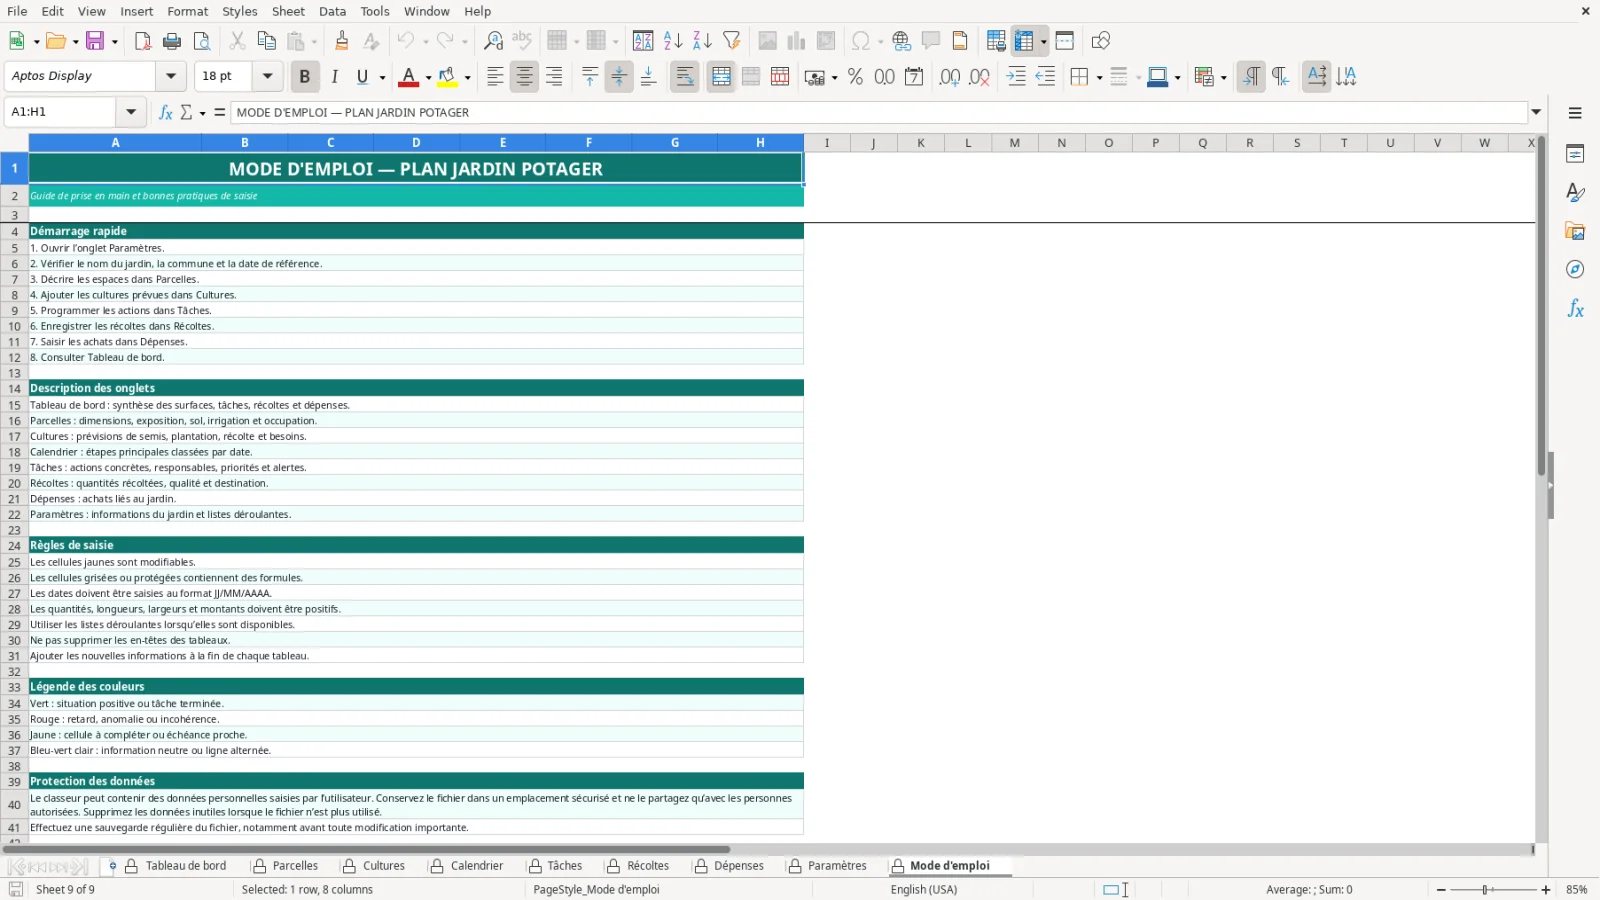
Task: Click the 85% zoom level
Action: tap(1577, 889)
